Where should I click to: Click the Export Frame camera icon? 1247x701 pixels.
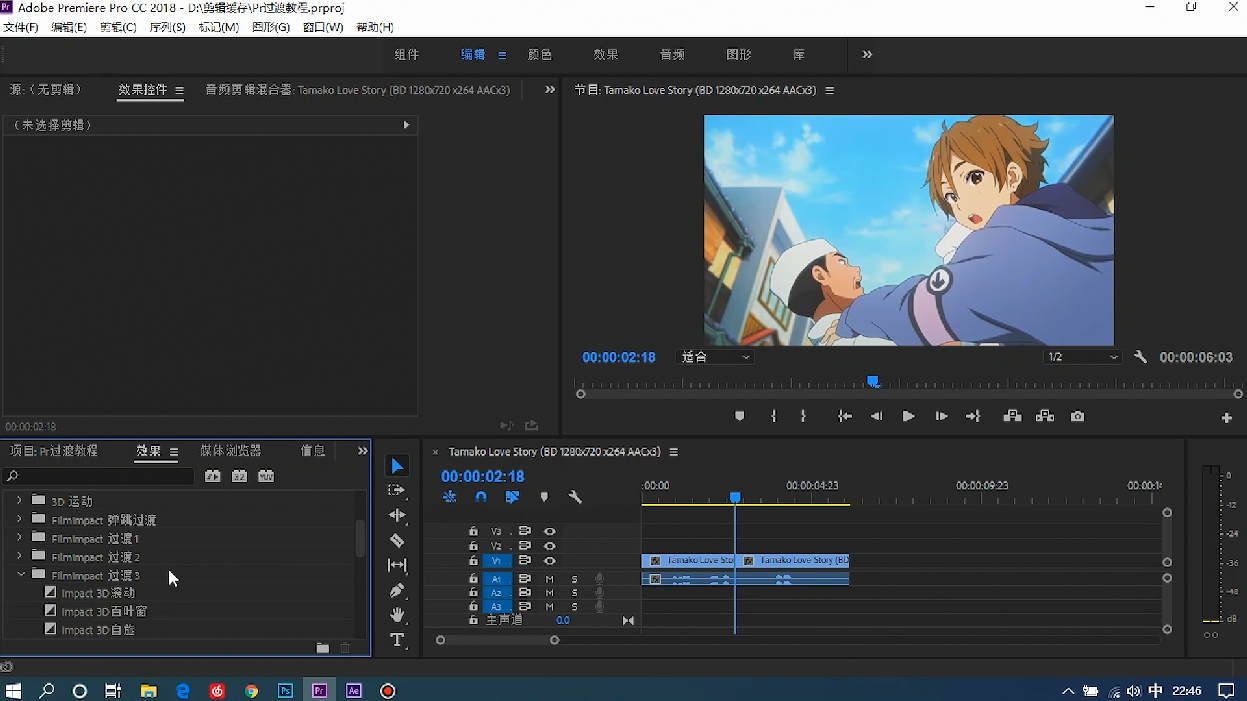pyautogui.click(x=1077, y=417)
